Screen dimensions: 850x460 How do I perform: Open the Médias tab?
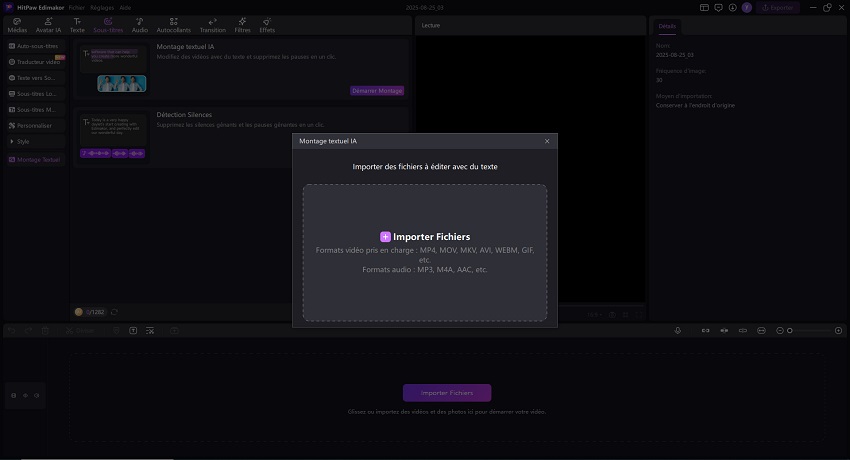click(17, 25)
